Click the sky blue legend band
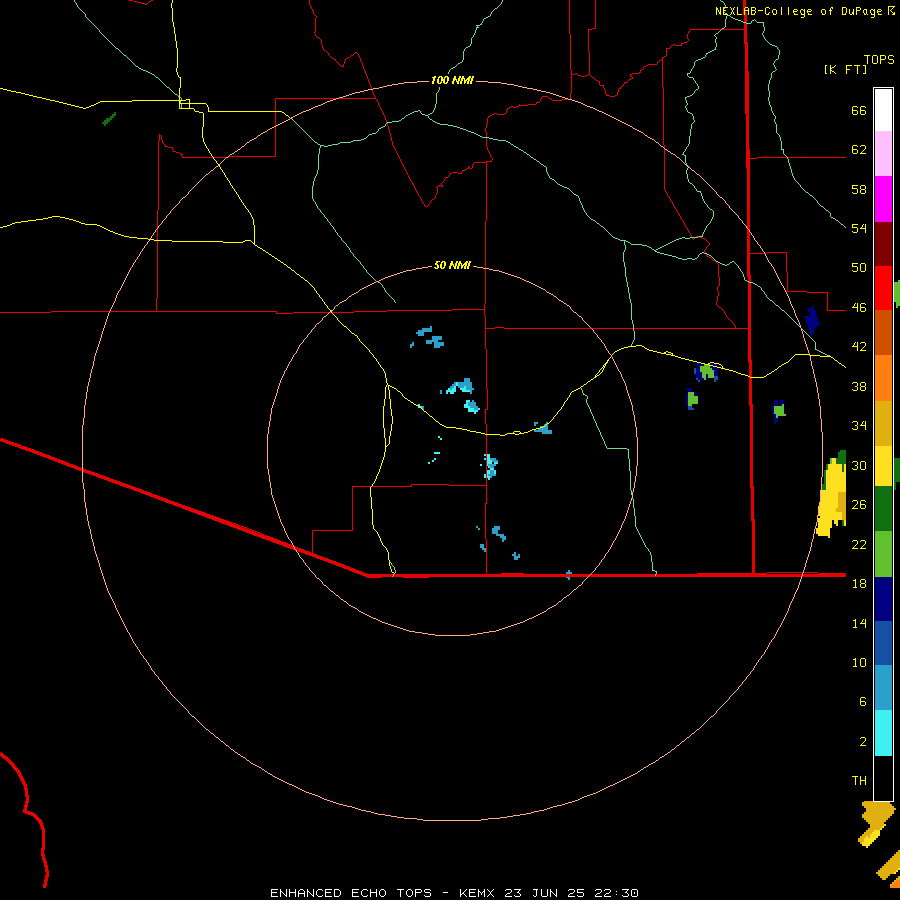This screenshot has height=900, width=900. tap(883, 688)
